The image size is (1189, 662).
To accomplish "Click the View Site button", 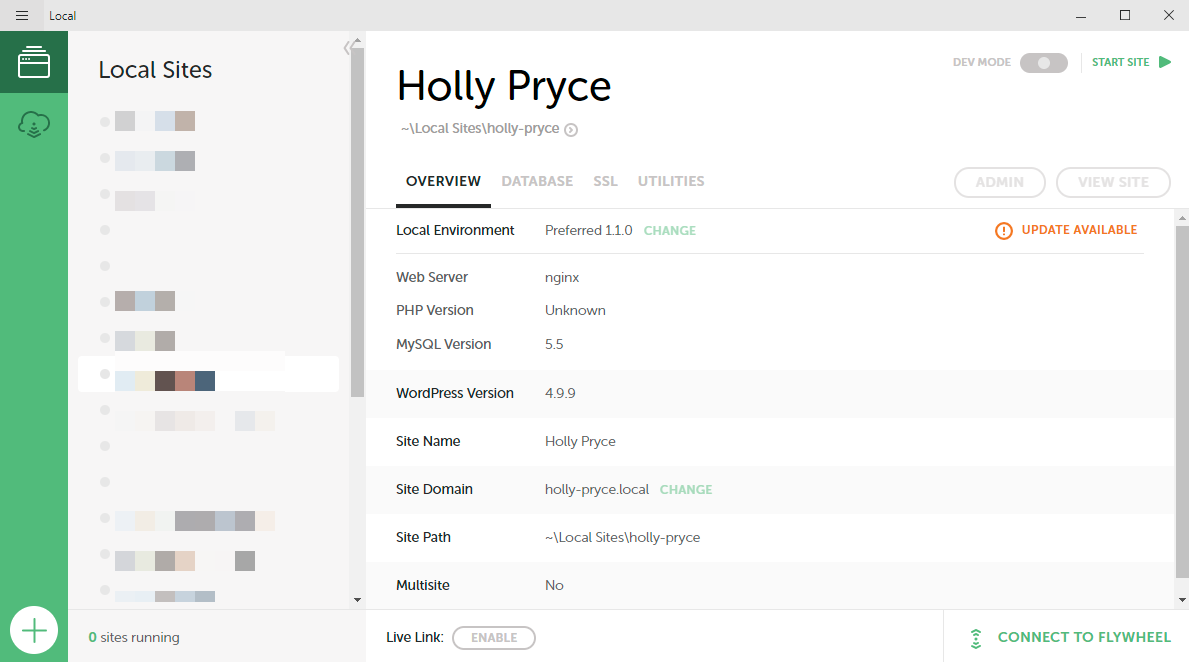I will point(1113,182).
